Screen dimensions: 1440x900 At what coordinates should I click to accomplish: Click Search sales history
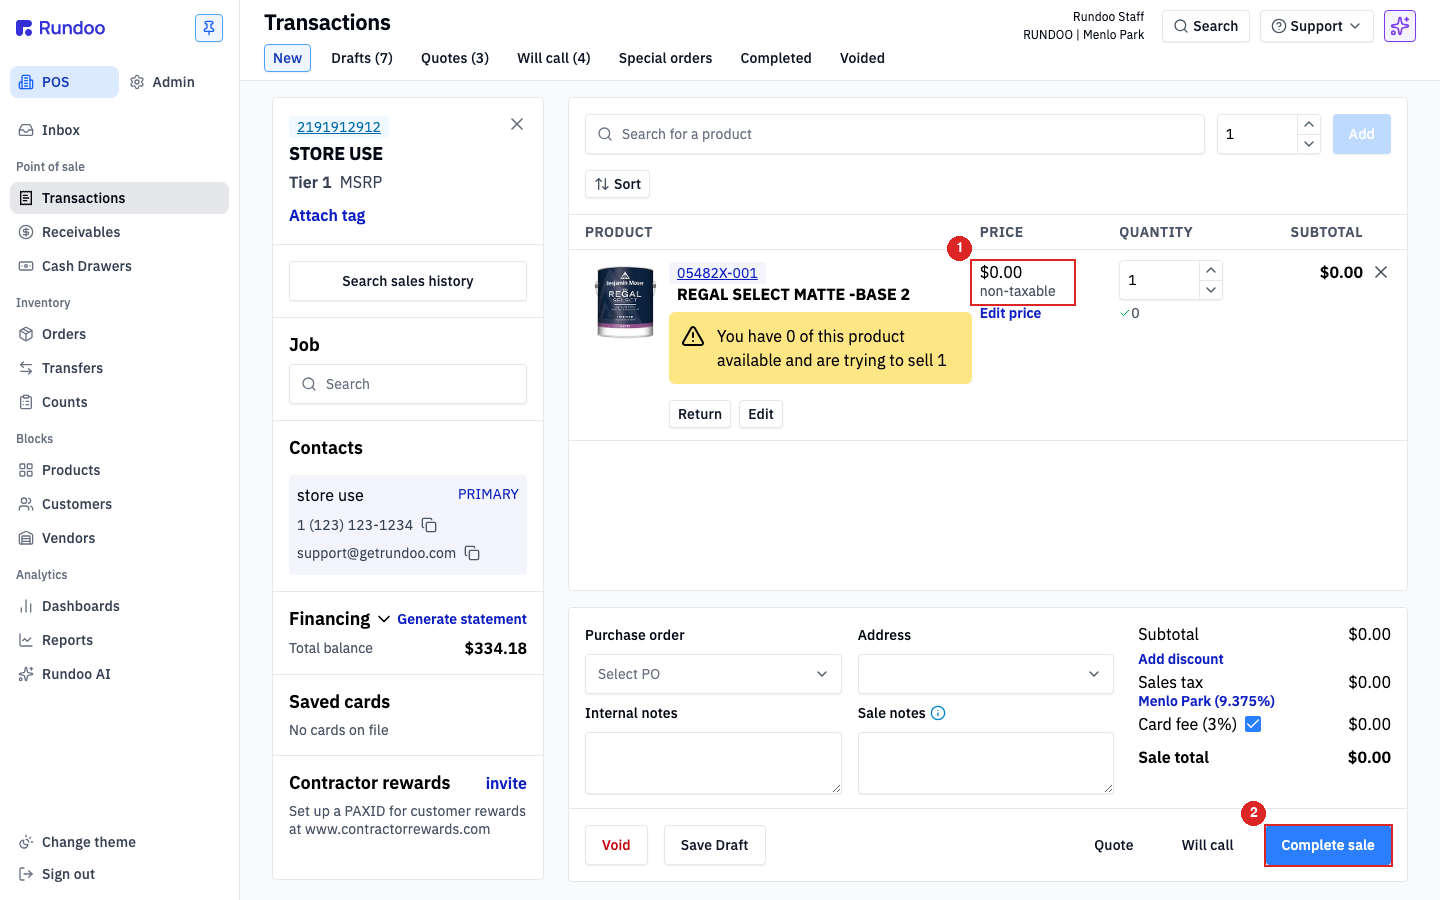(408, 281)
